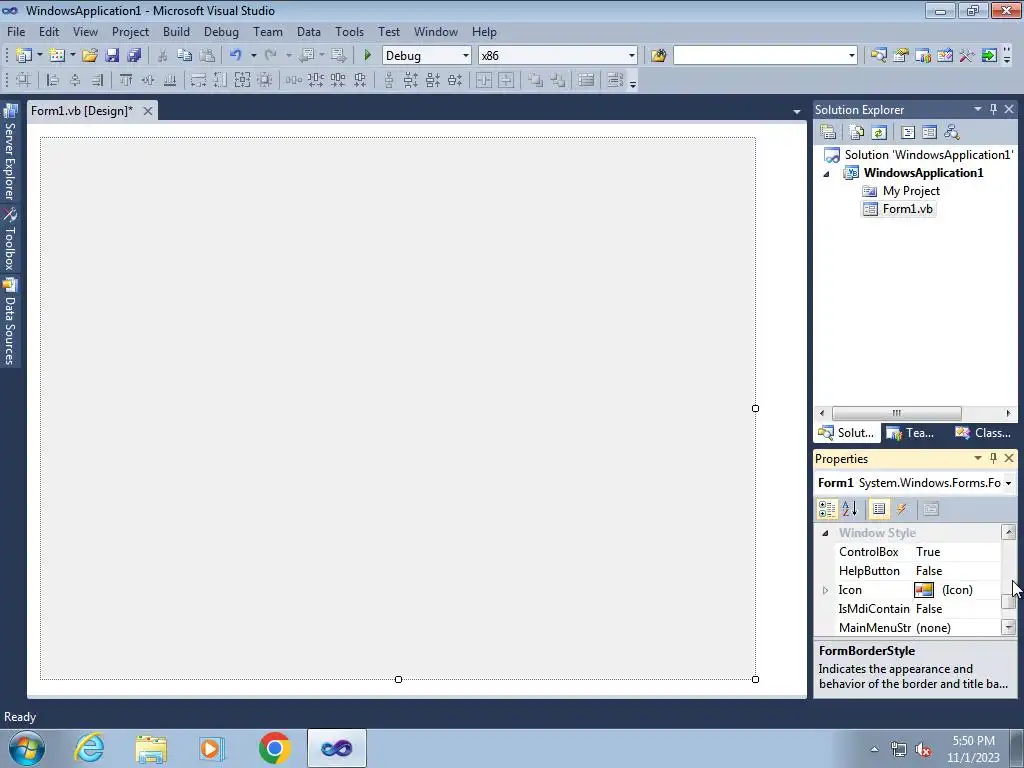
Task: Click the Find in Files icon
Action: pyautogui.click(x=658, y=56)
